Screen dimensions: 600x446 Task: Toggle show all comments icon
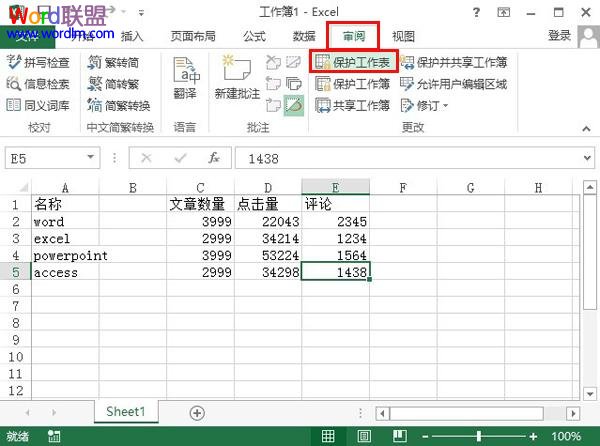293,83
